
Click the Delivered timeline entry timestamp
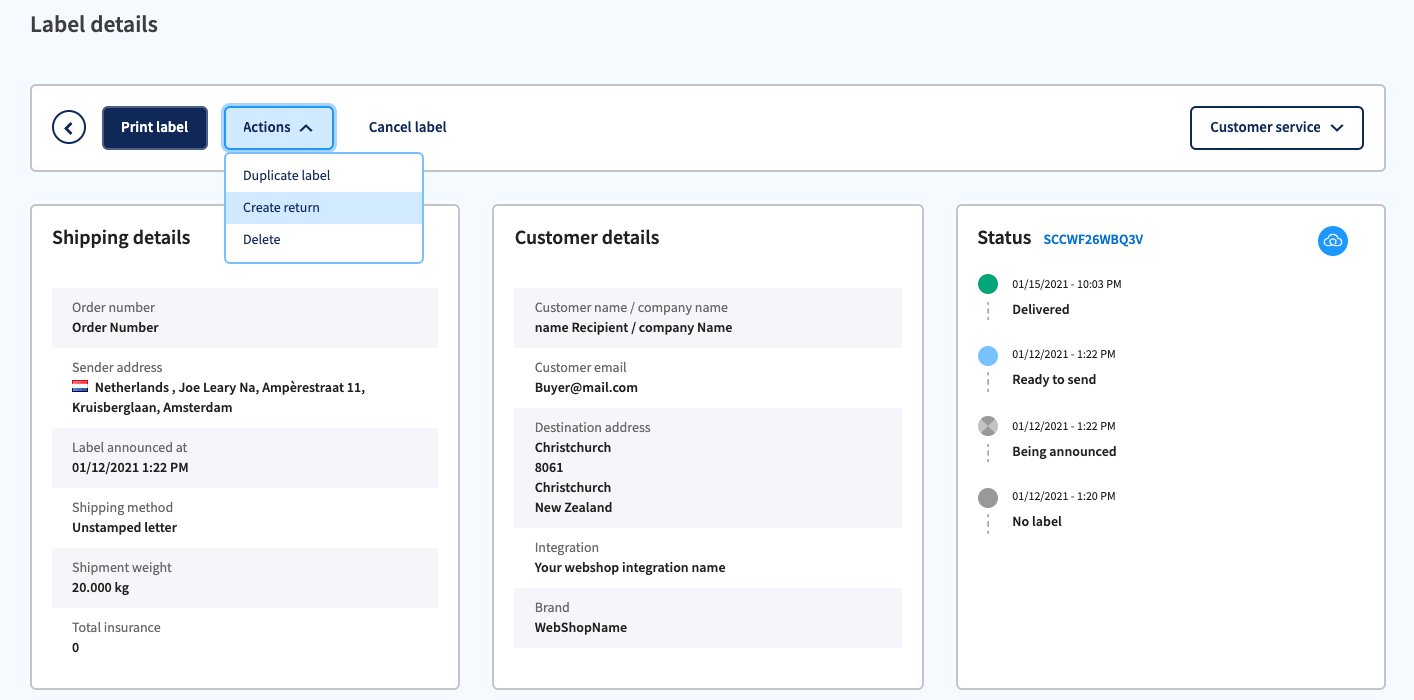pyautogui.click(x=1068, y=283)
